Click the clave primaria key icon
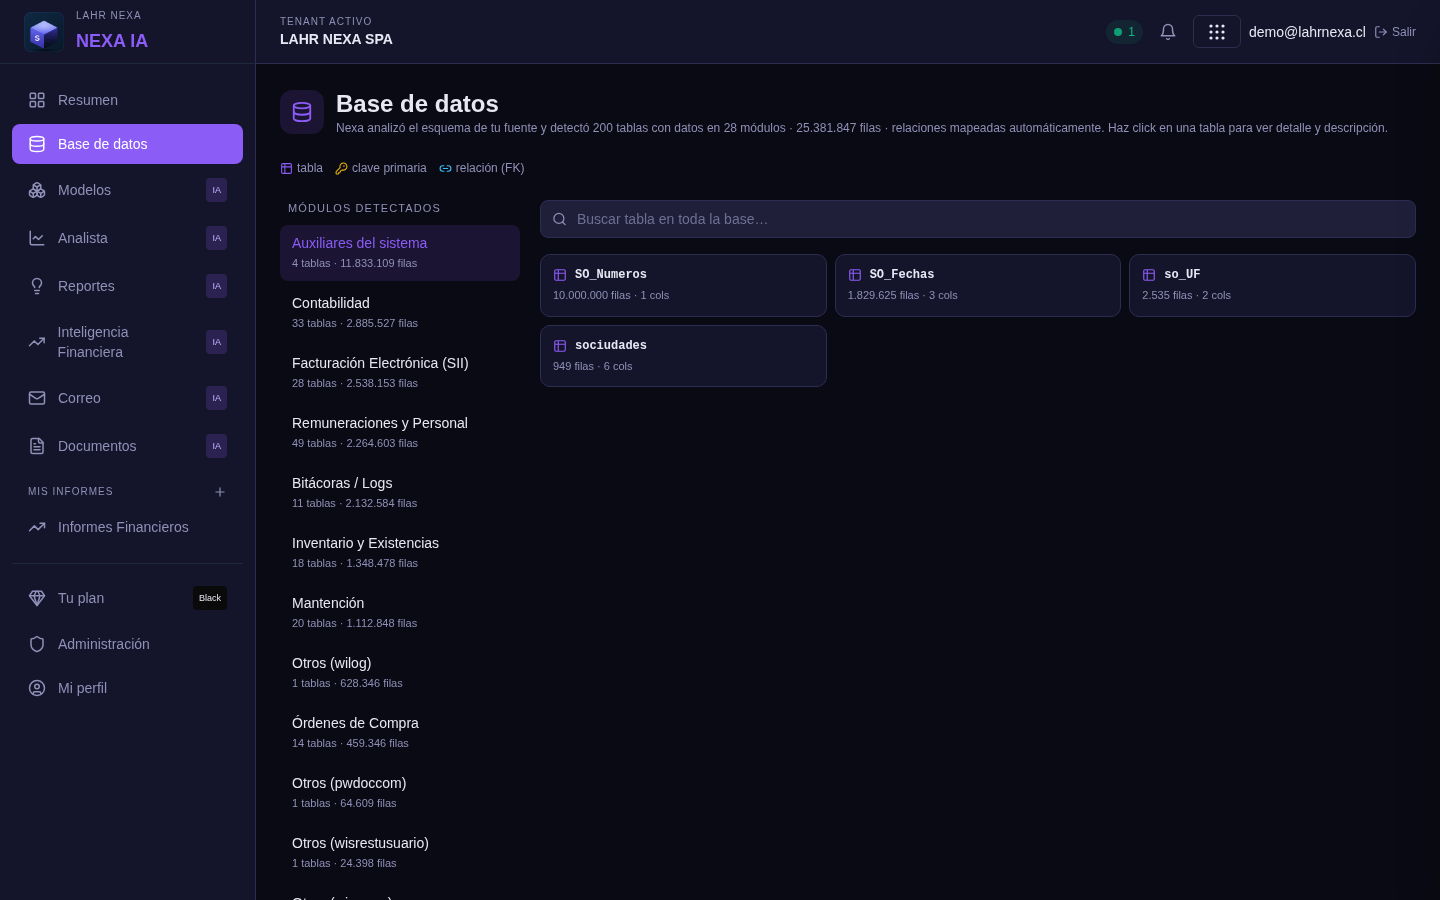The image size is (1440, 900). 341,168
